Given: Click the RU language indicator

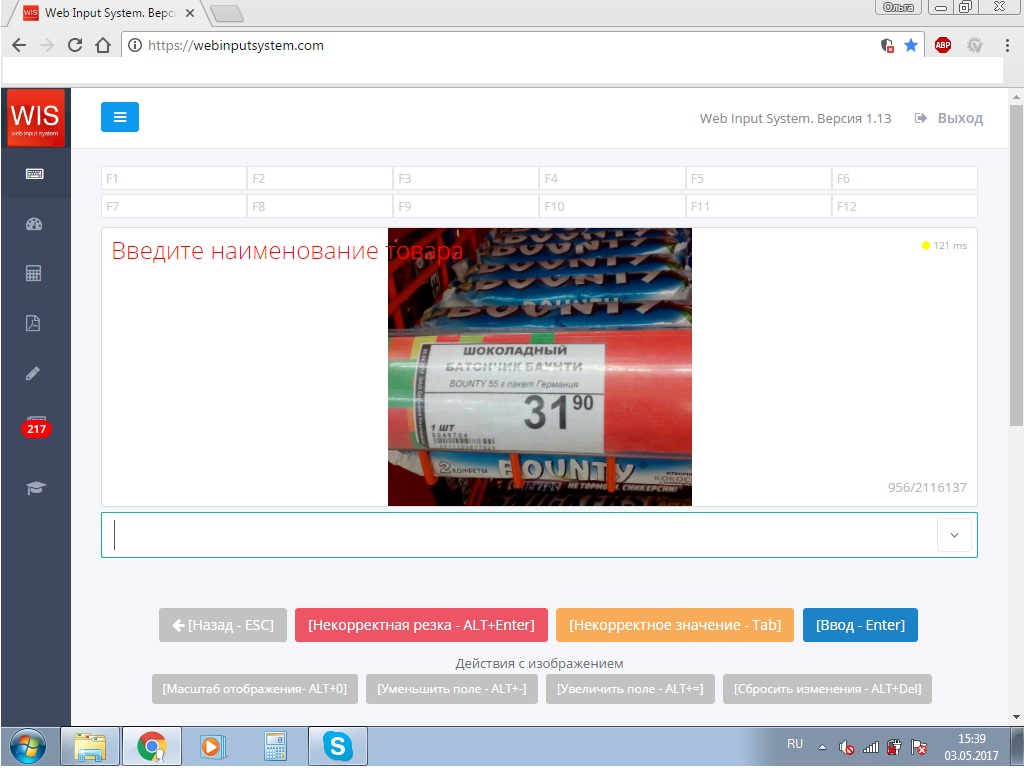Looking at the screenshot, I should coord(795,744).
